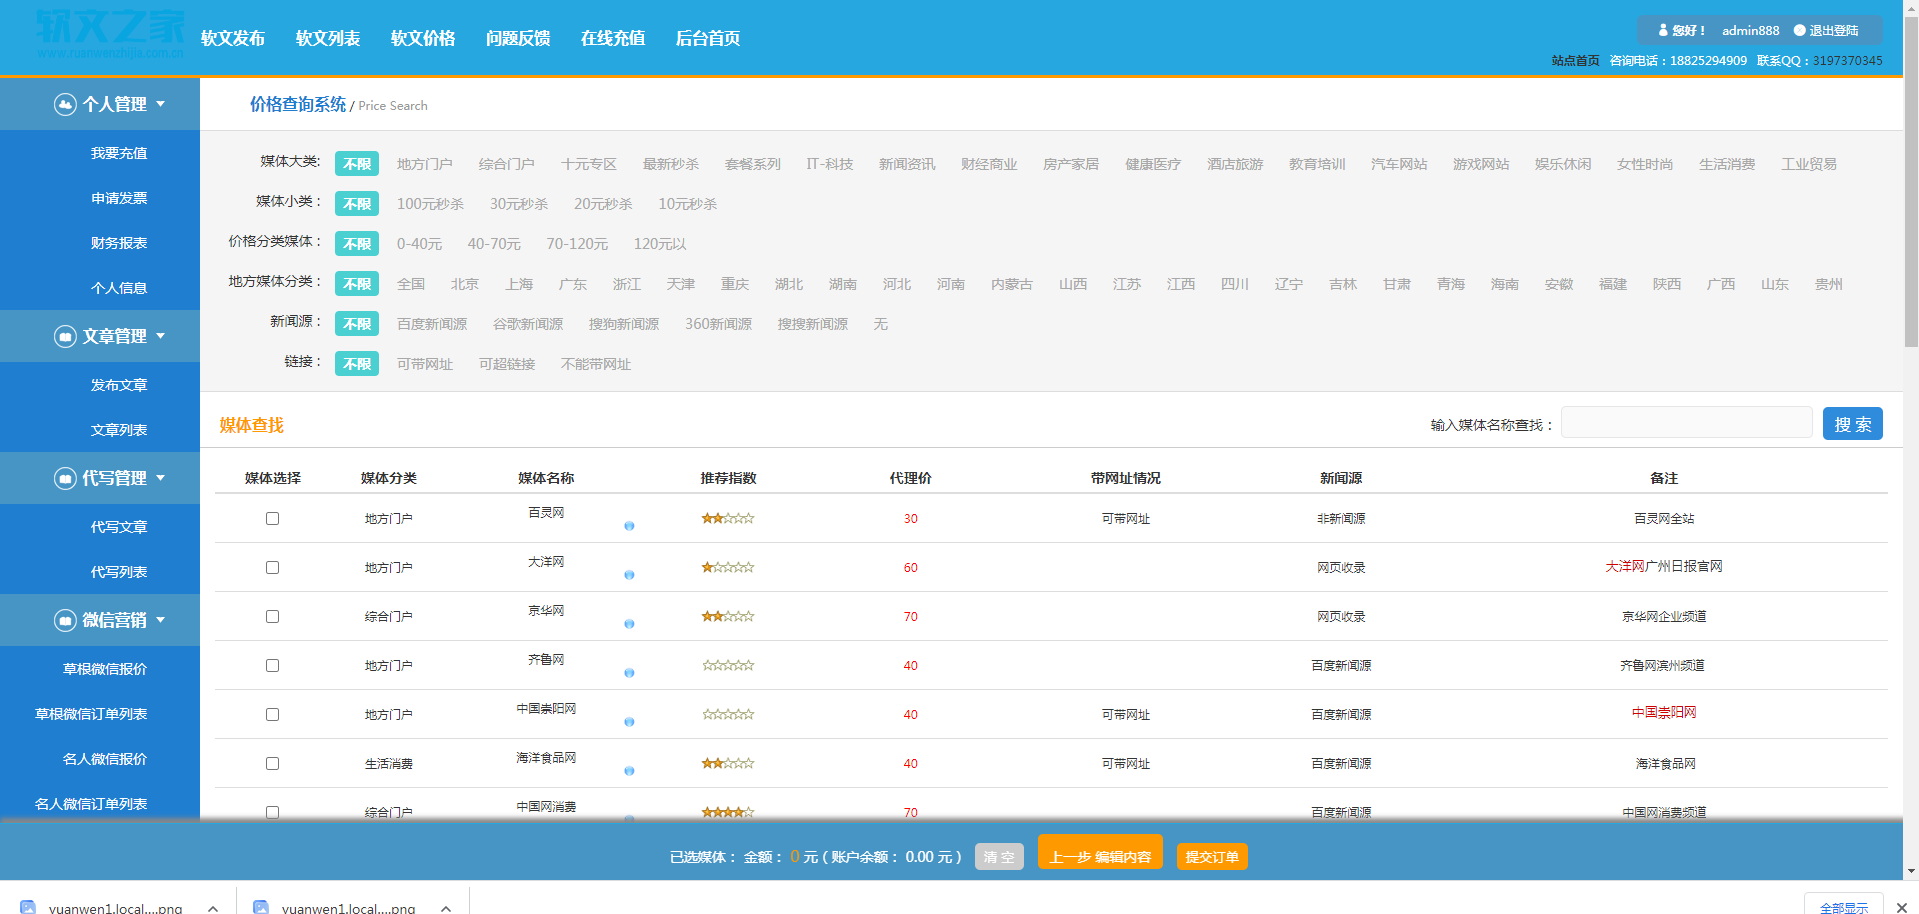Check the box for 百灵网 row

tap(272, 518)
